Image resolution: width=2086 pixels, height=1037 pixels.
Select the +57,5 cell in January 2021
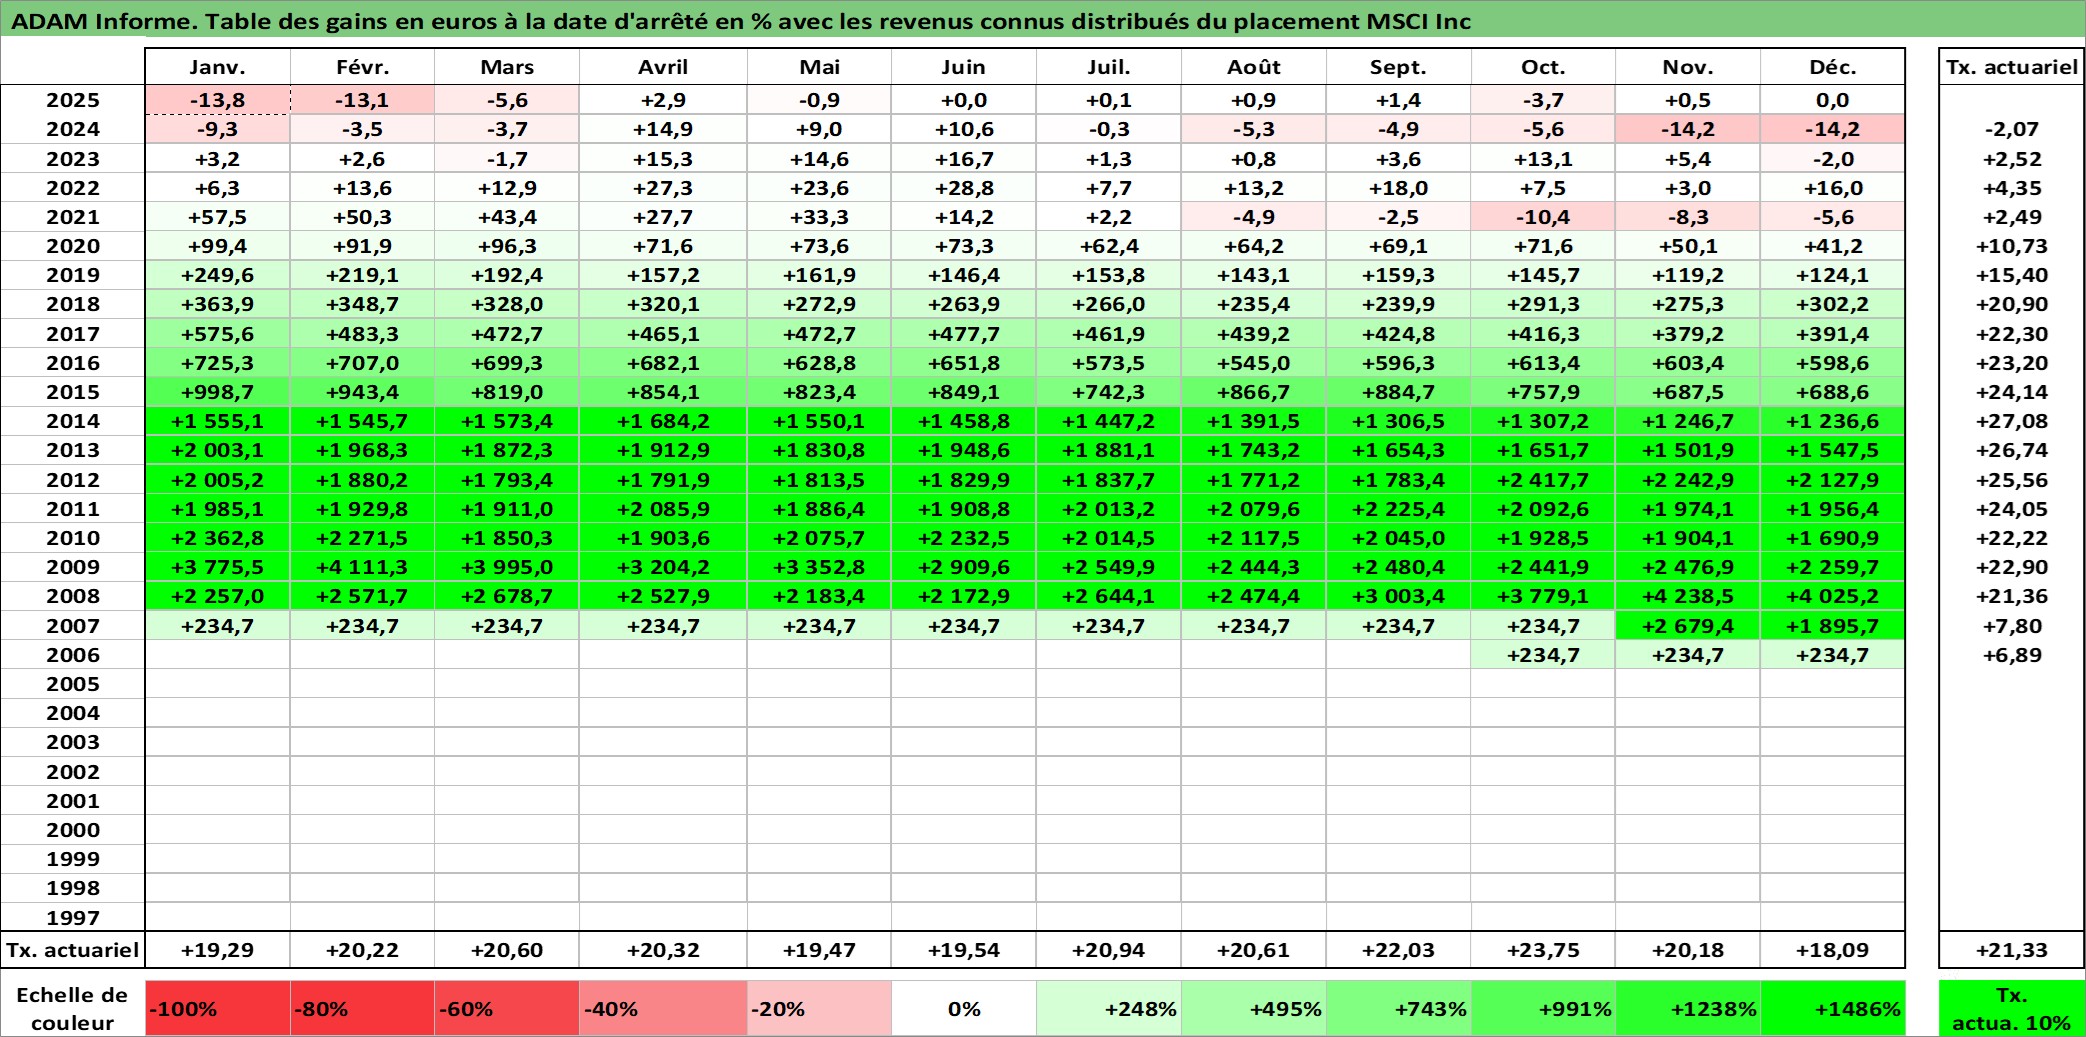click(x=218, y=217)
